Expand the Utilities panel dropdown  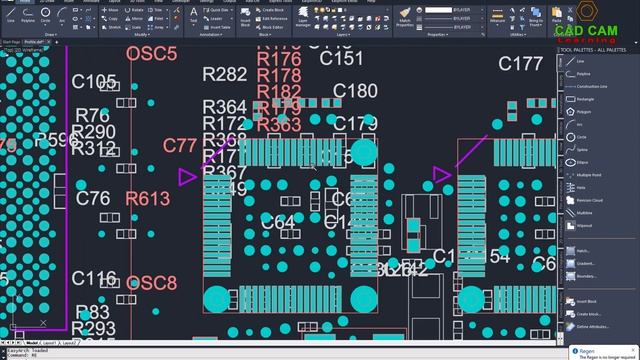(x=517, y=35)
